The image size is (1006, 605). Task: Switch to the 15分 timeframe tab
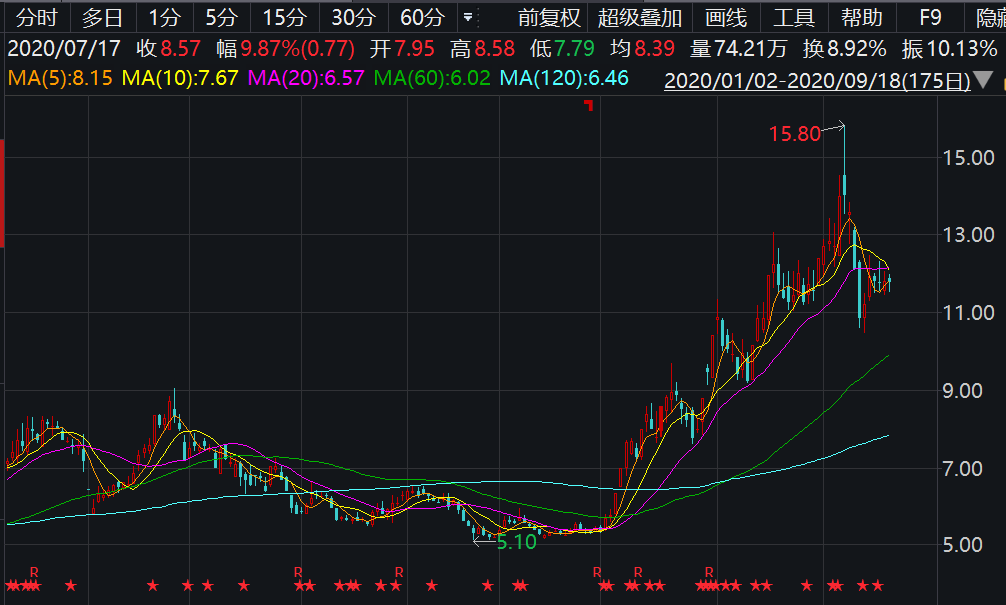coord(280,17)
